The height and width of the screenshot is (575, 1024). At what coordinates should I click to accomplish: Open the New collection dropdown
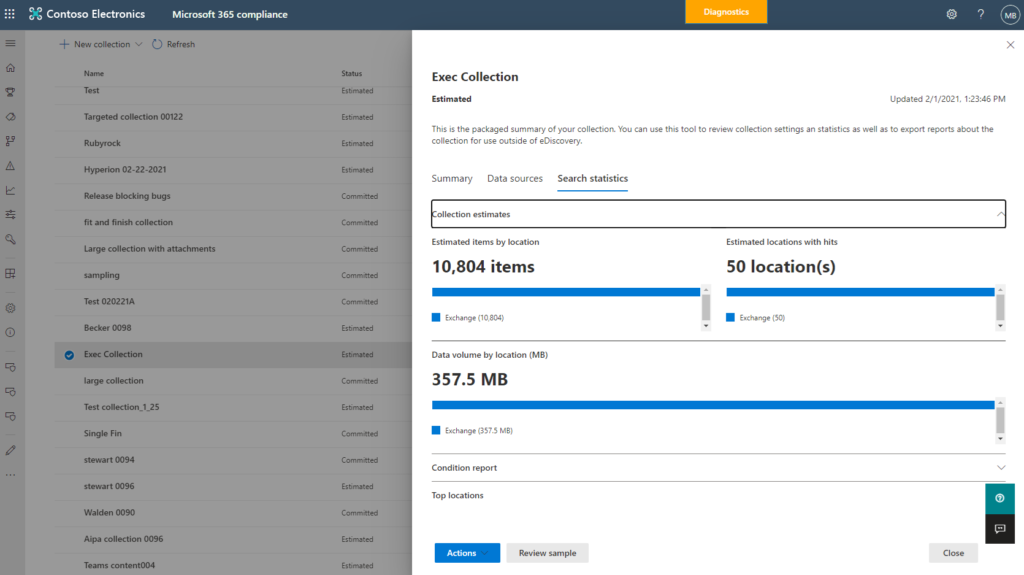coord(138,44)
